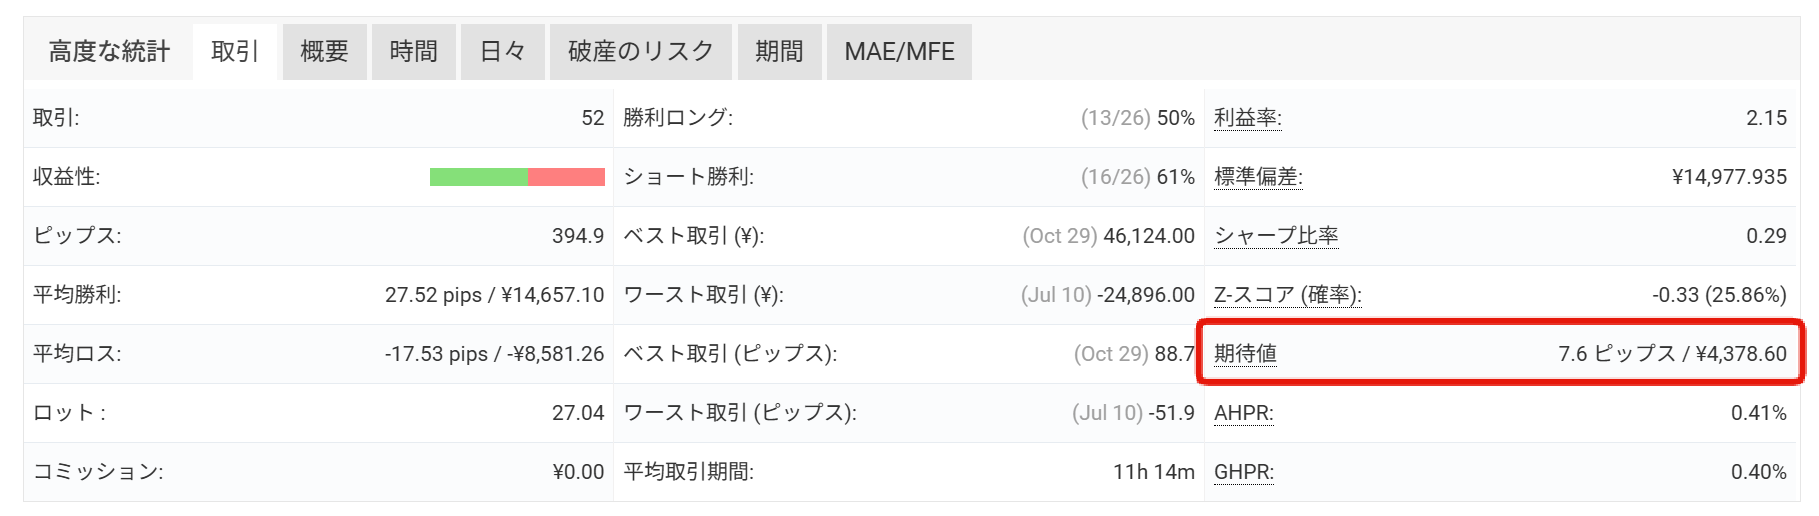This screenshot has width=1819, height=516.
Task: Click the 標準偏差 term link
Action: tap(1257, 177)
